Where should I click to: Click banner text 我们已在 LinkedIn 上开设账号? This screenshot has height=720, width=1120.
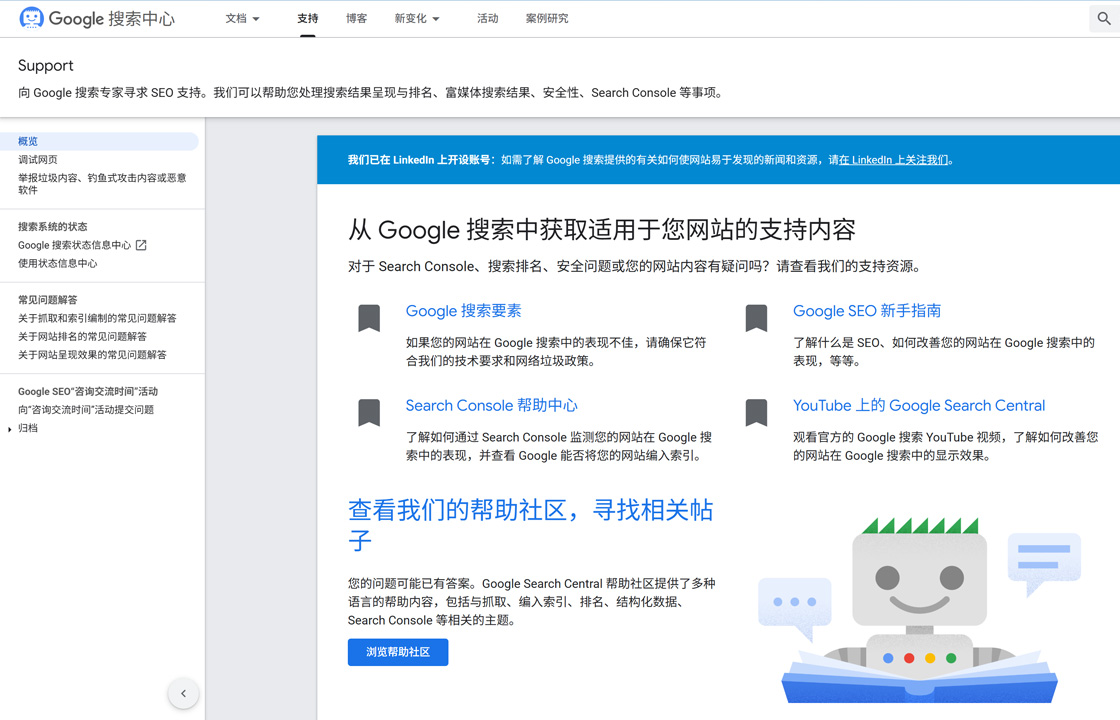click(421, 160)
